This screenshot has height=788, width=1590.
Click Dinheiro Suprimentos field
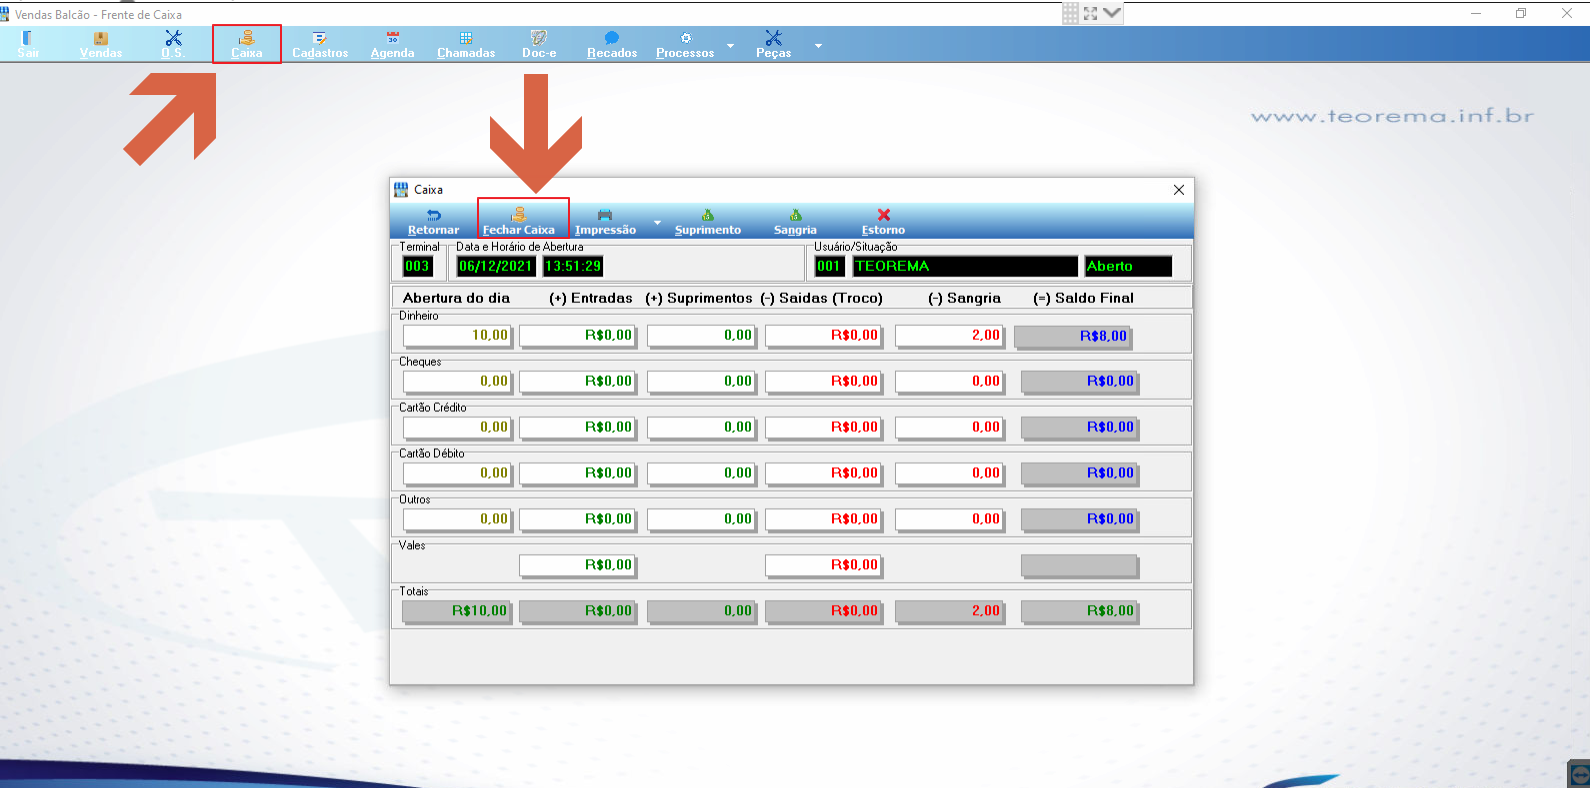click(x=701, y=335)
